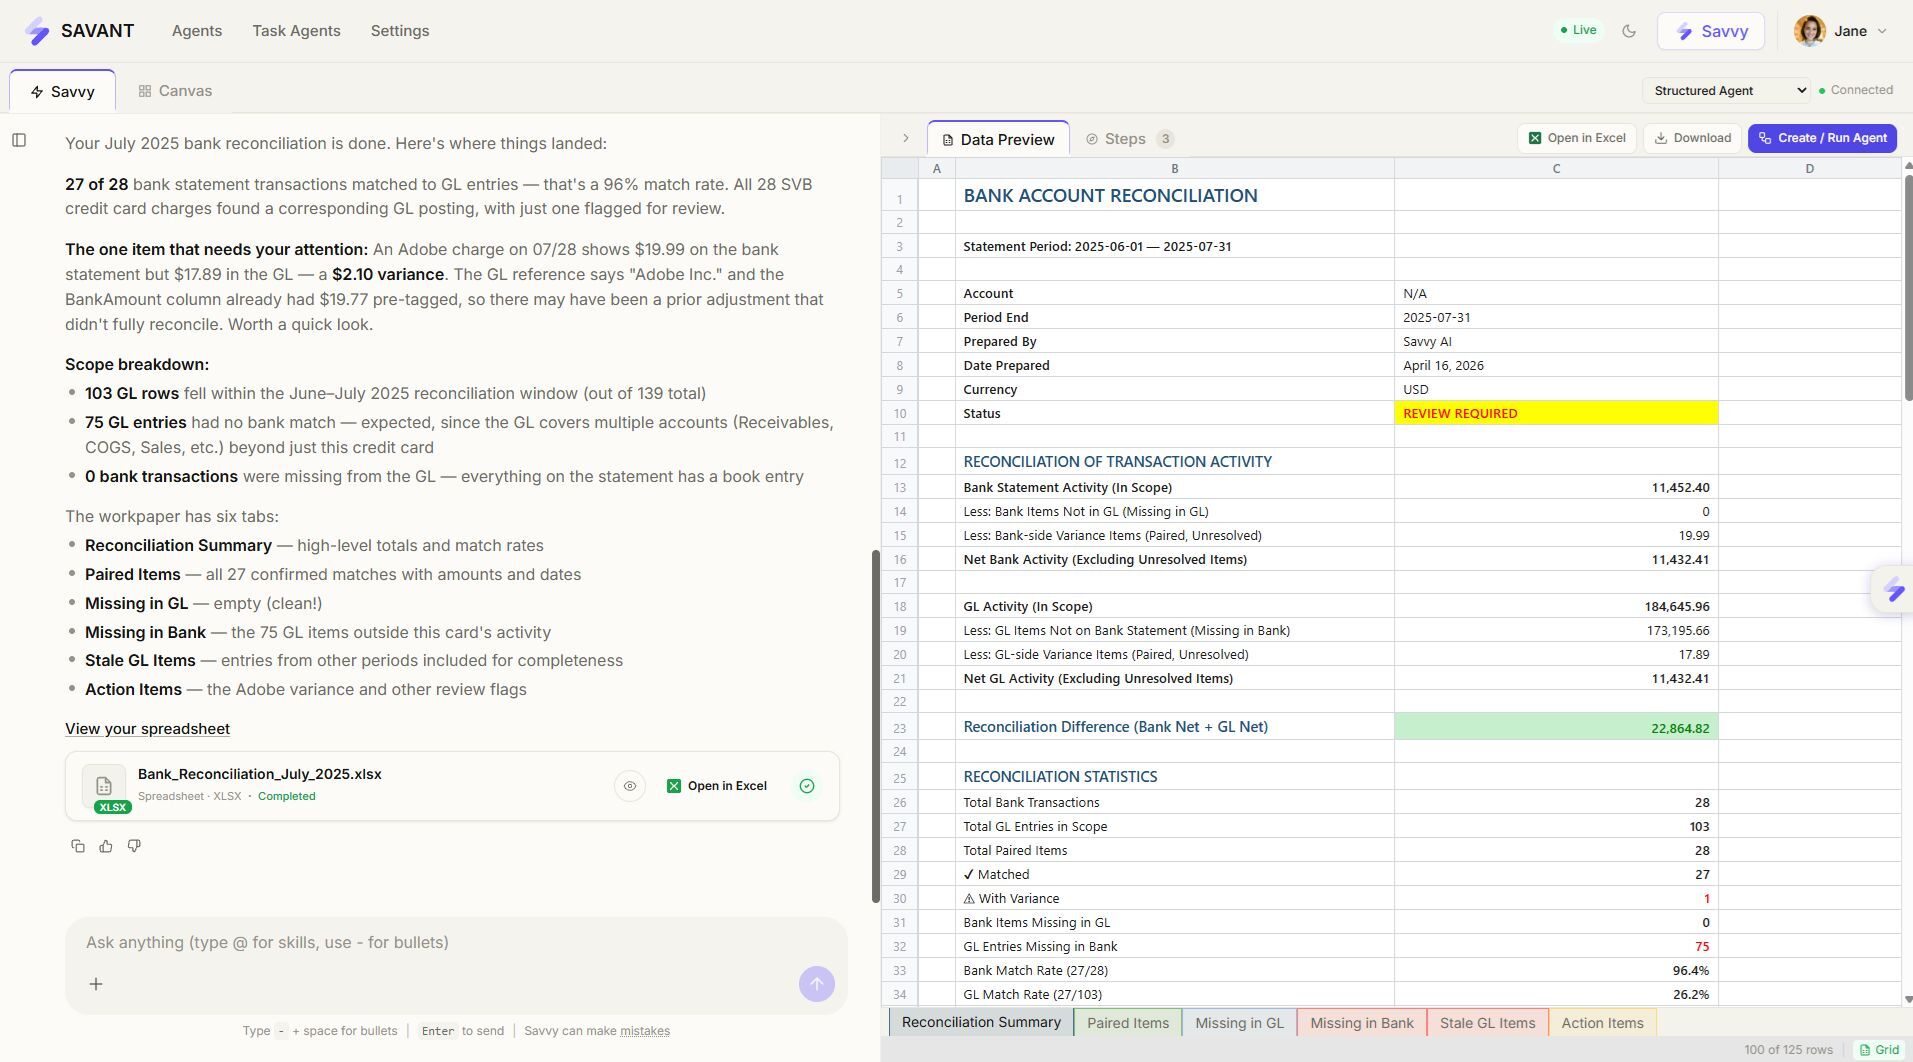
Task: Open the Structured Agent dropdown
Action: (x=1728, y=91)
